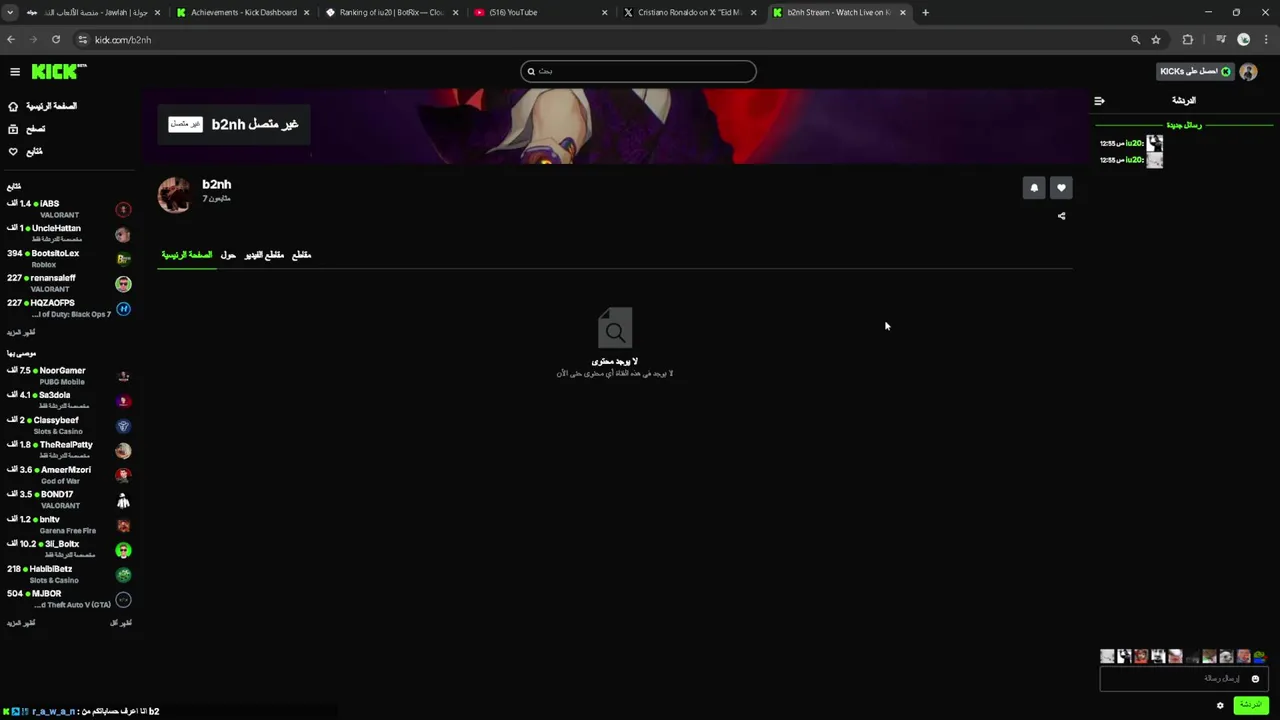
Task: Open the emoji picker in chat box
Action: tap(1255, 679)
